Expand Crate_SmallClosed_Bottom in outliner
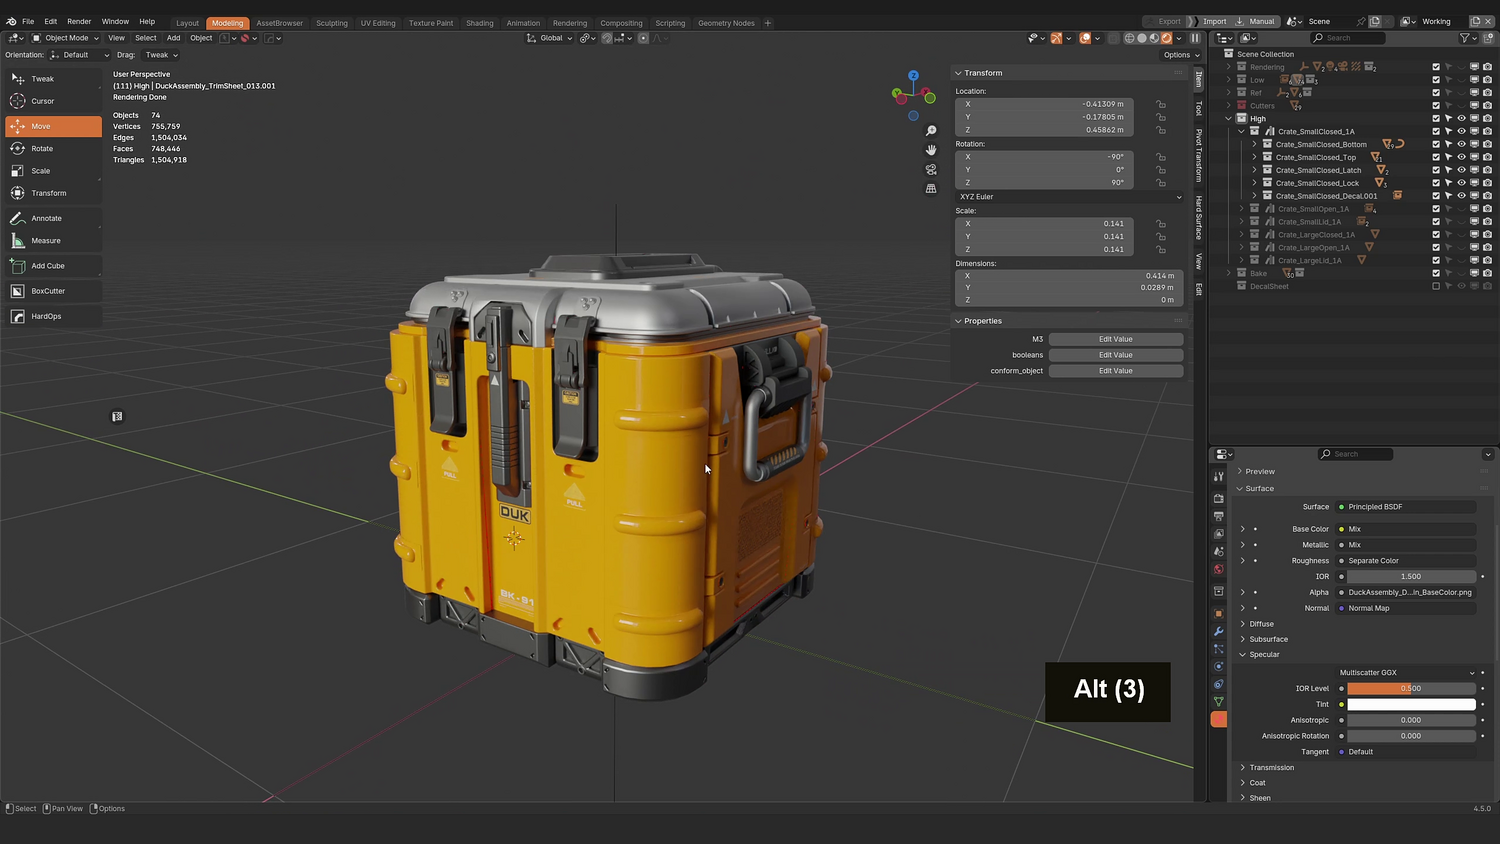The height and width of the screenshot is (844, 1500). point(1255,144)
